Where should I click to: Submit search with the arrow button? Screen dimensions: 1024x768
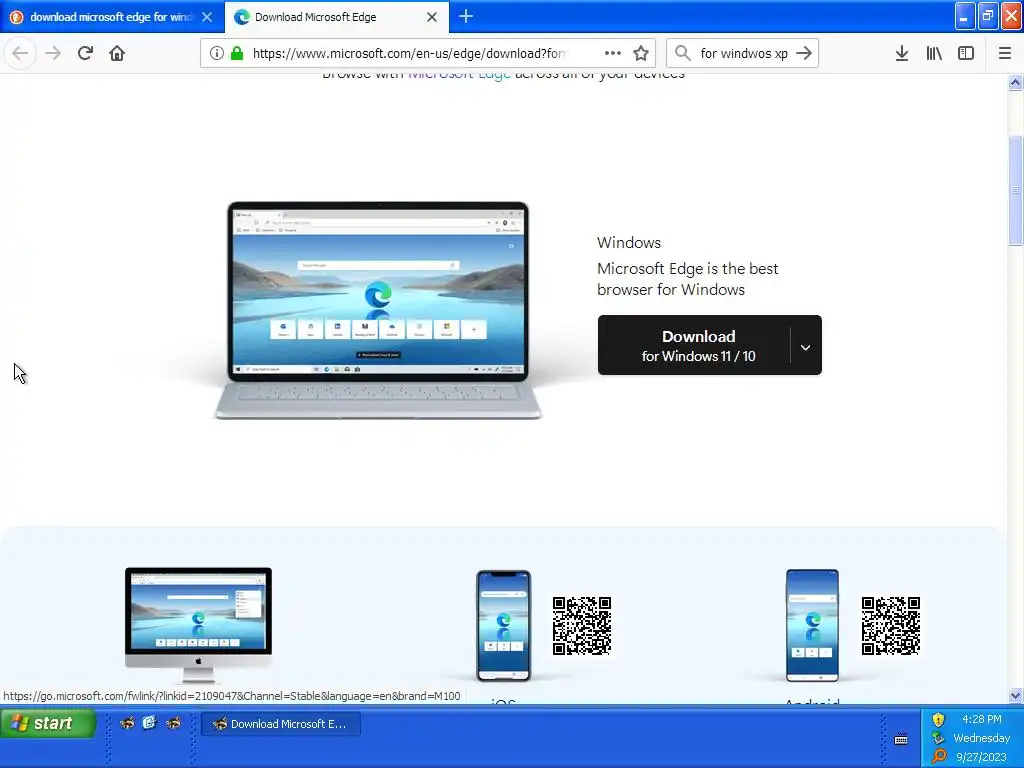(x=804, y=53)
